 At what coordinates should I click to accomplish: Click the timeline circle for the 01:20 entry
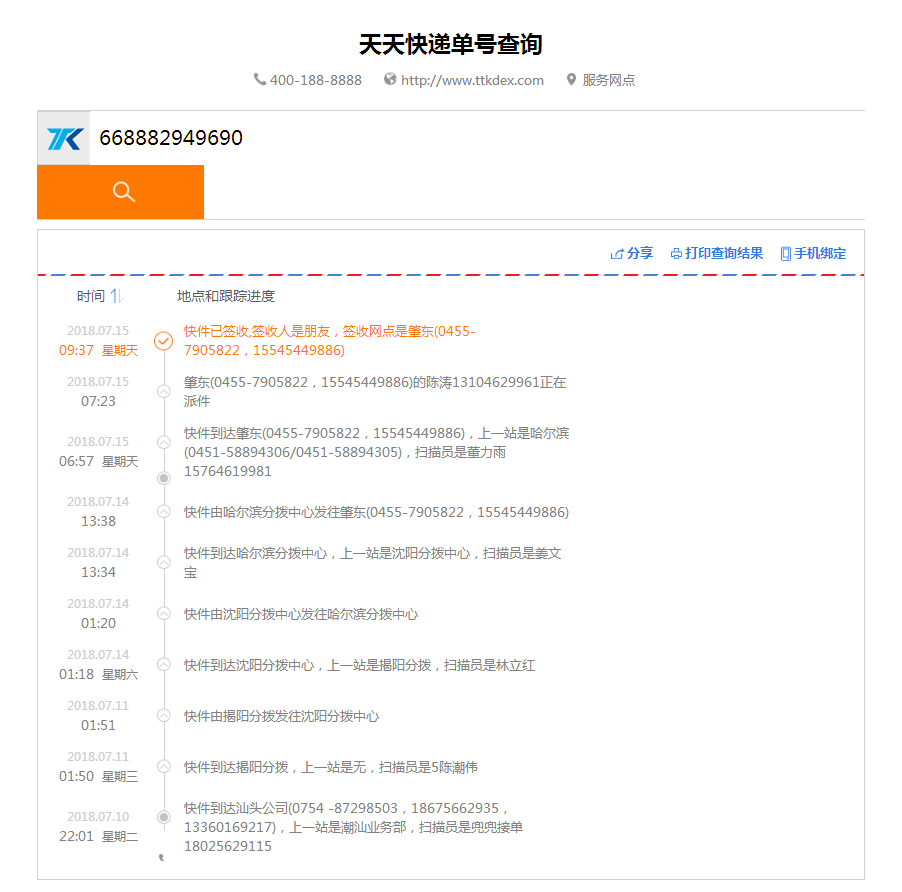point(164,614)
